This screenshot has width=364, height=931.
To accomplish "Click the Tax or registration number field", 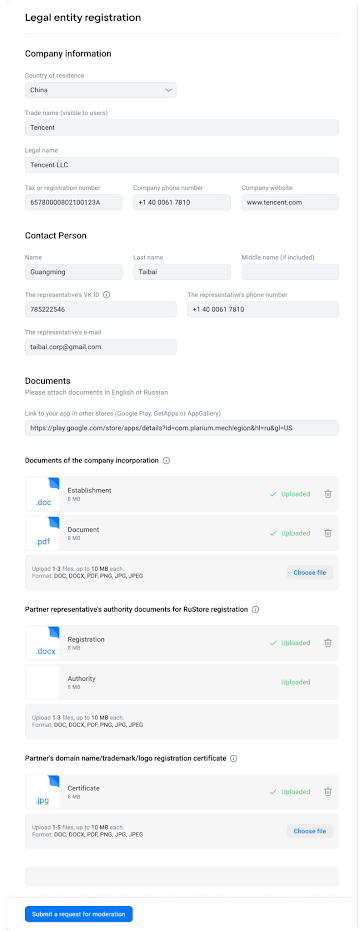I will (74, 202).
